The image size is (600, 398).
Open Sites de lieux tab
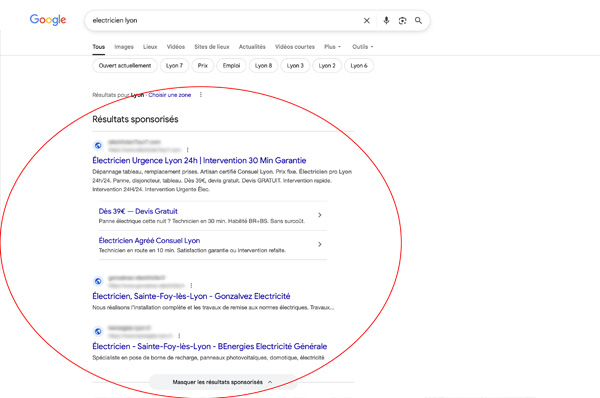tap(212, 47)
